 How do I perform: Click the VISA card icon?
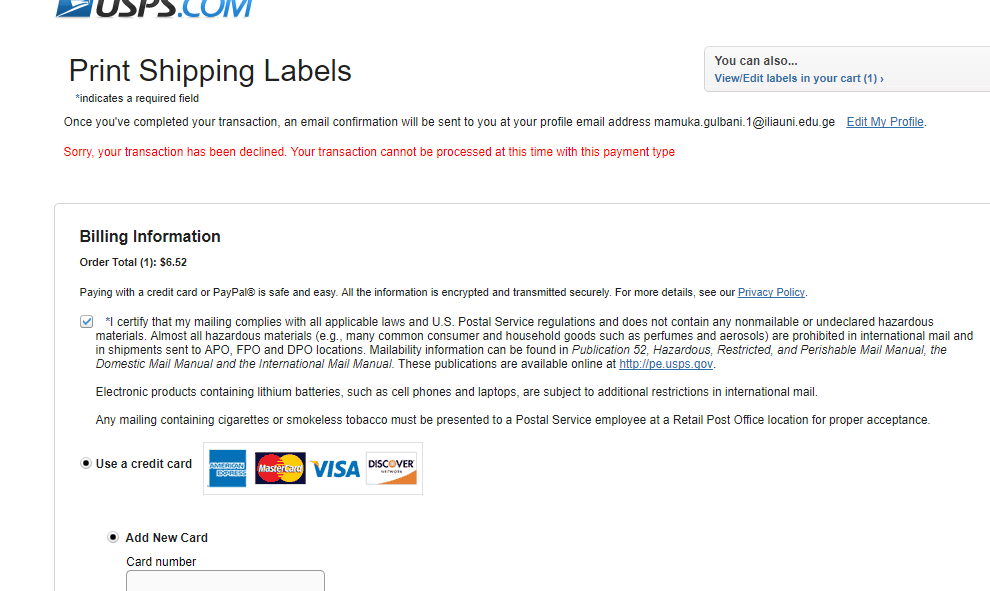pos(334,468)
